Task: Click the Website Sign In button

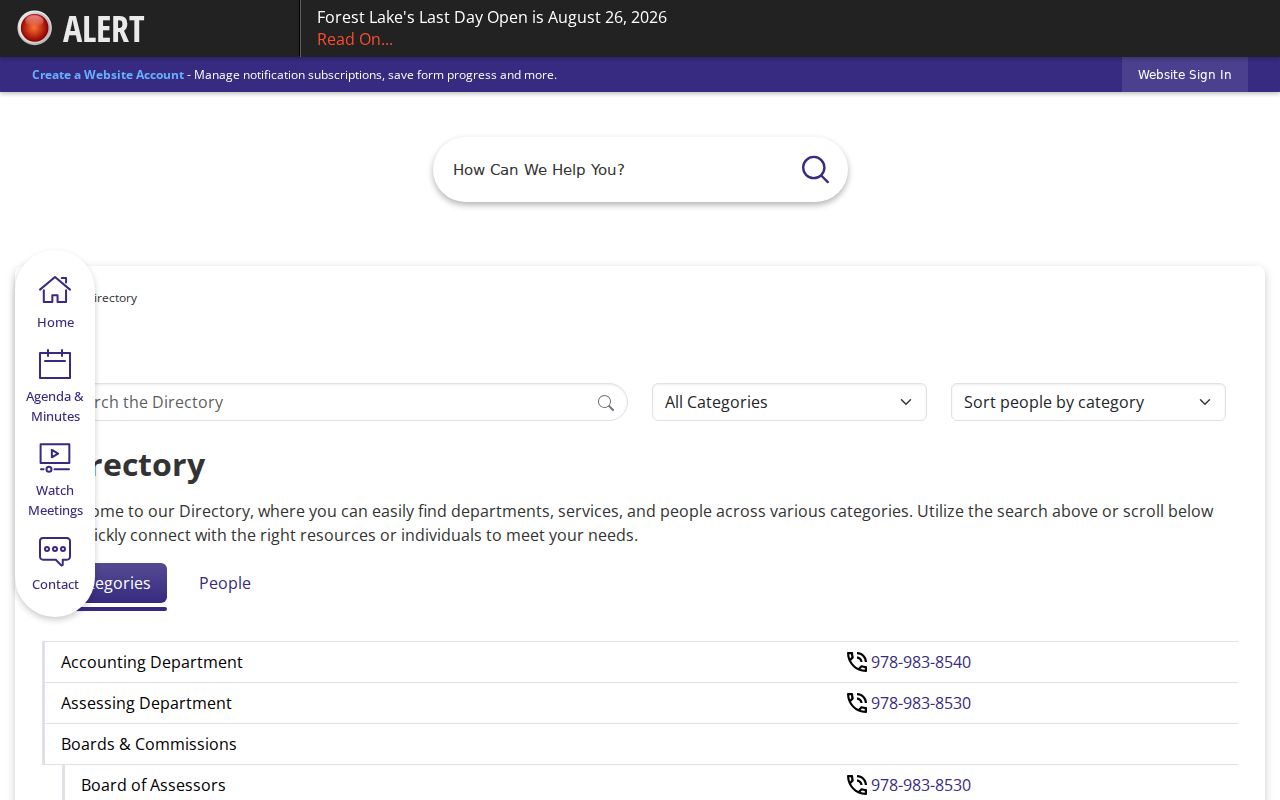Action: click(1184, 75)
